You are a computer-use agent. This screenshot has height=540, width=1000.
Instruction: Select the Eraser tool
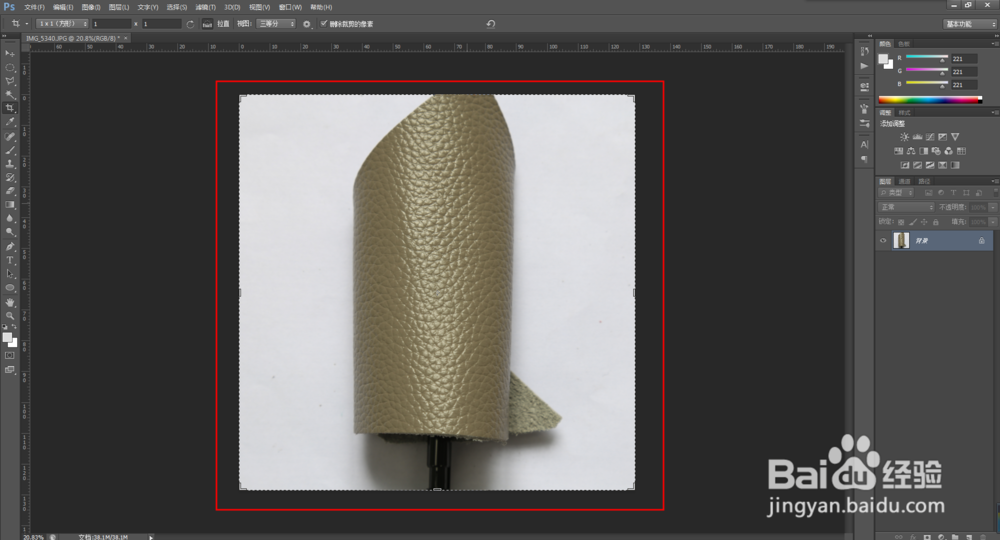click(x=10, y=191)
